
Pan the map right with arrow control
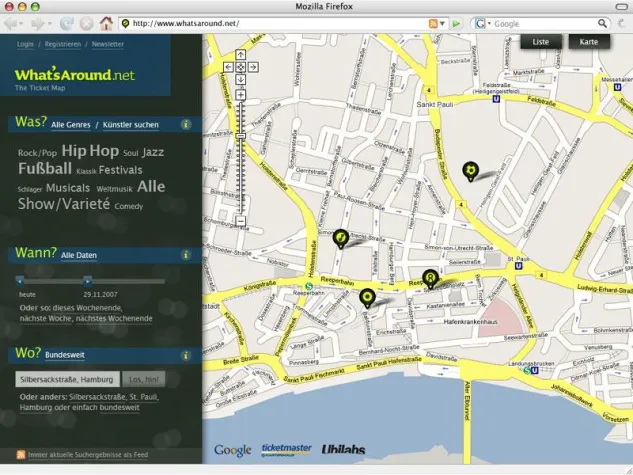tap(253, 67)
